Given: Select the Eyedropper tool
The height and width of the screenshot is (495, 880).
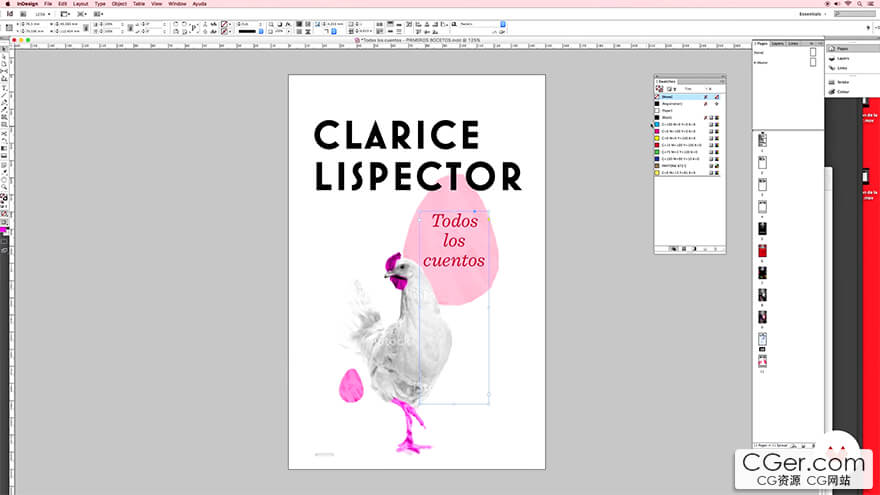Looking at the screenshot, I should coord(4,171).
